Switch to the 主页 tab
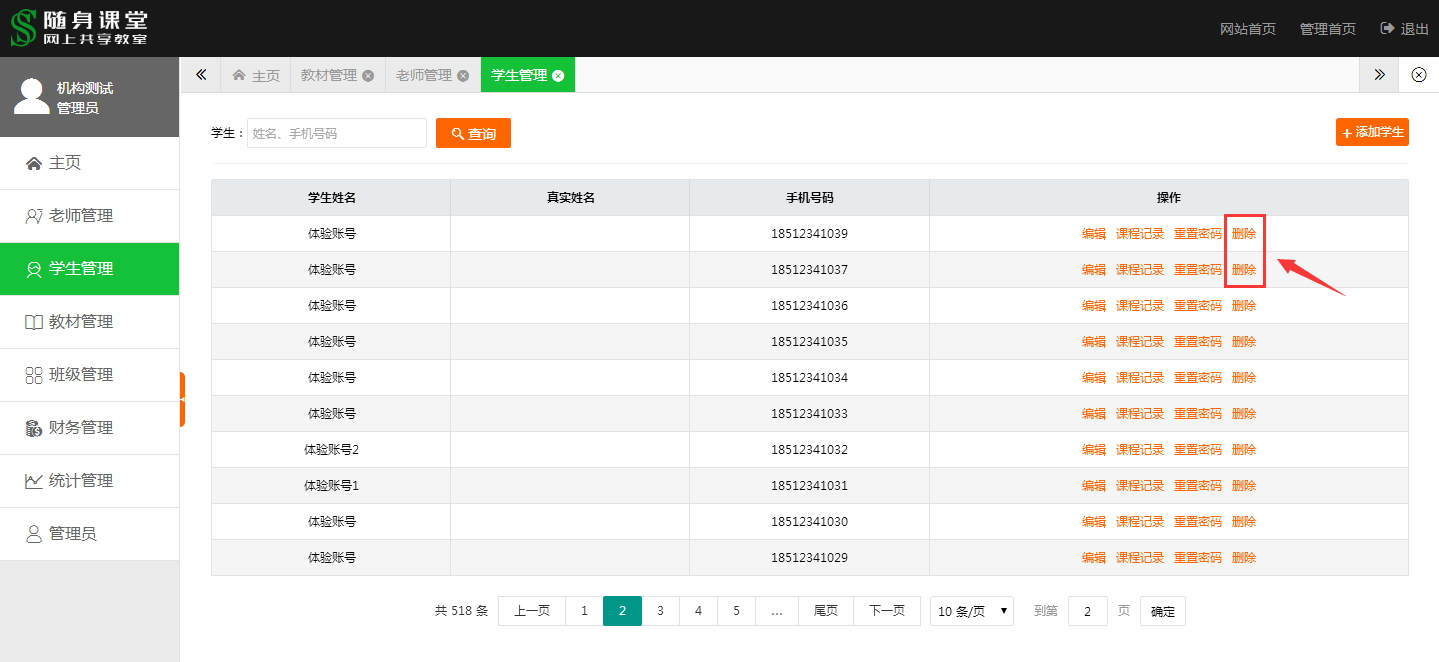 click(256, 76)
